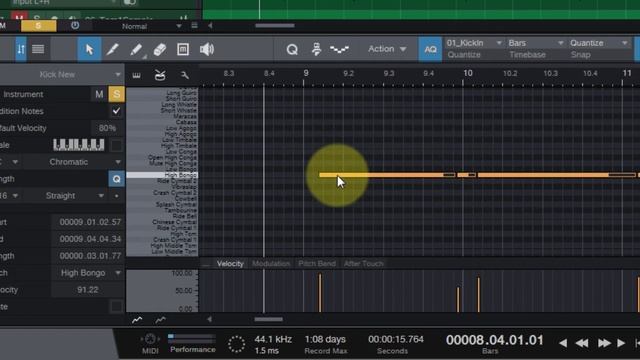Click the Rewind transport button

582,343
